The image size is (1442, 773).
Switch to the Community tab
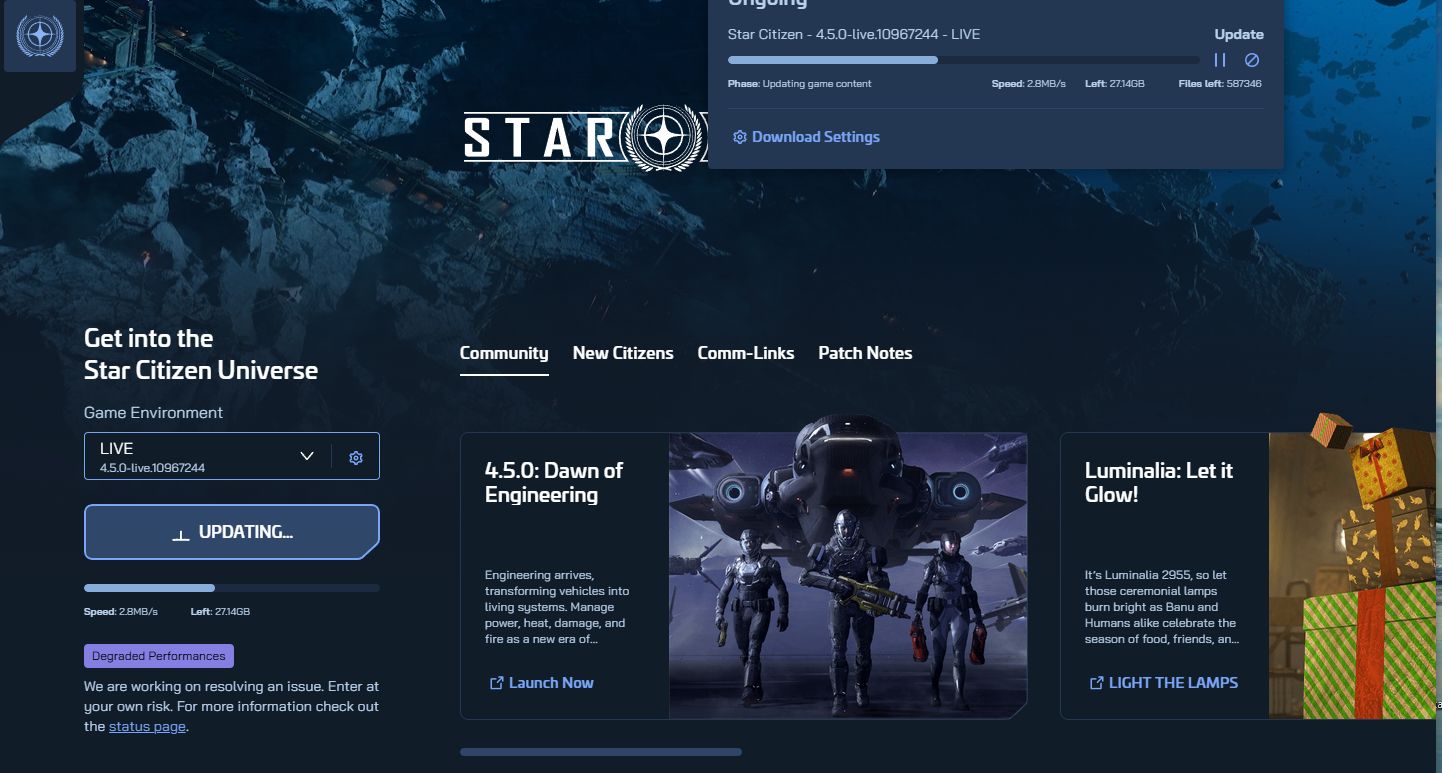click(504, 353)
